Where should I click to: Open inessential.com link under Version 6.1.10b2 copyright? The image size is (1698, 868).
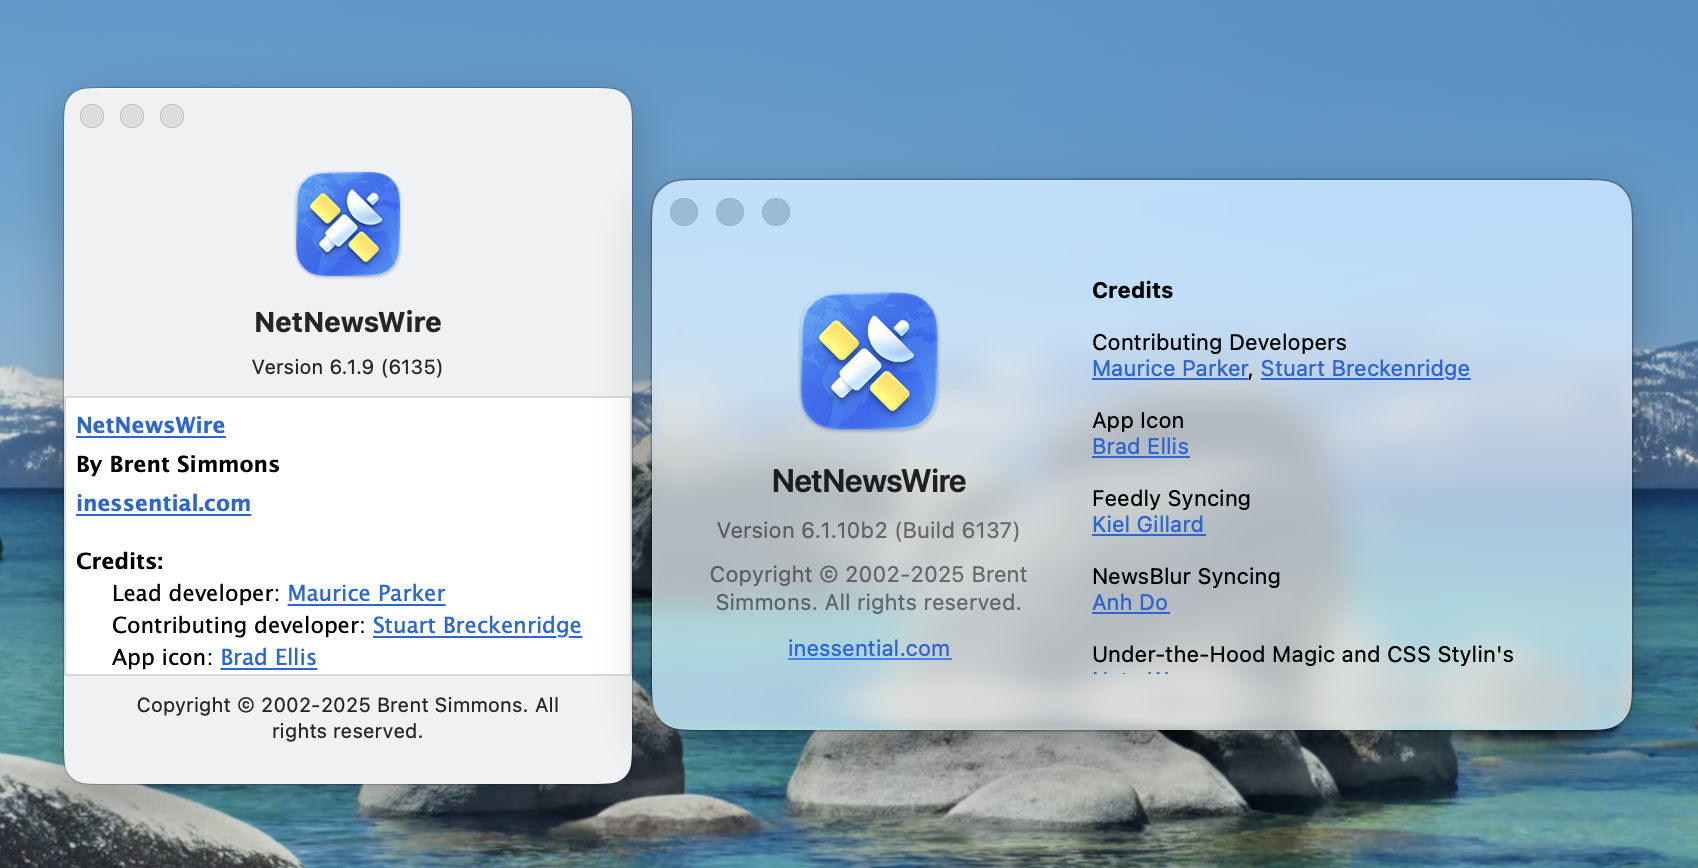coord(869,648)
